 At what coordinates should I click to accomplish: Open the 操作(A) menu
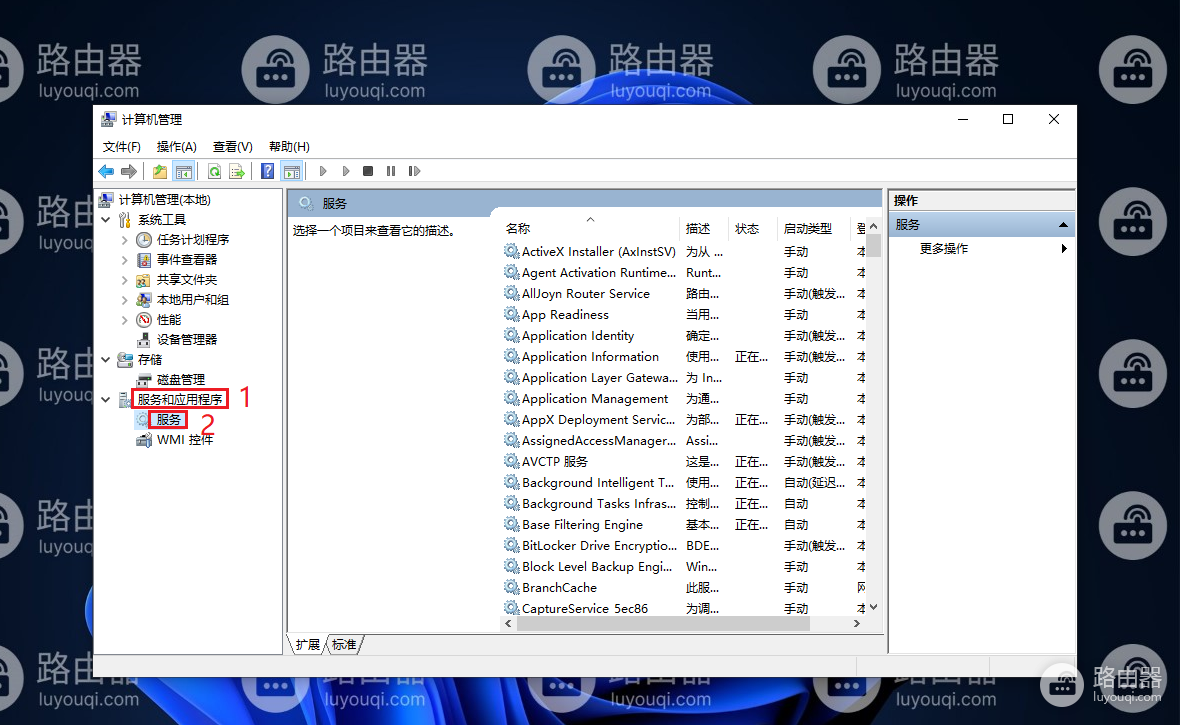coord(177,147)
